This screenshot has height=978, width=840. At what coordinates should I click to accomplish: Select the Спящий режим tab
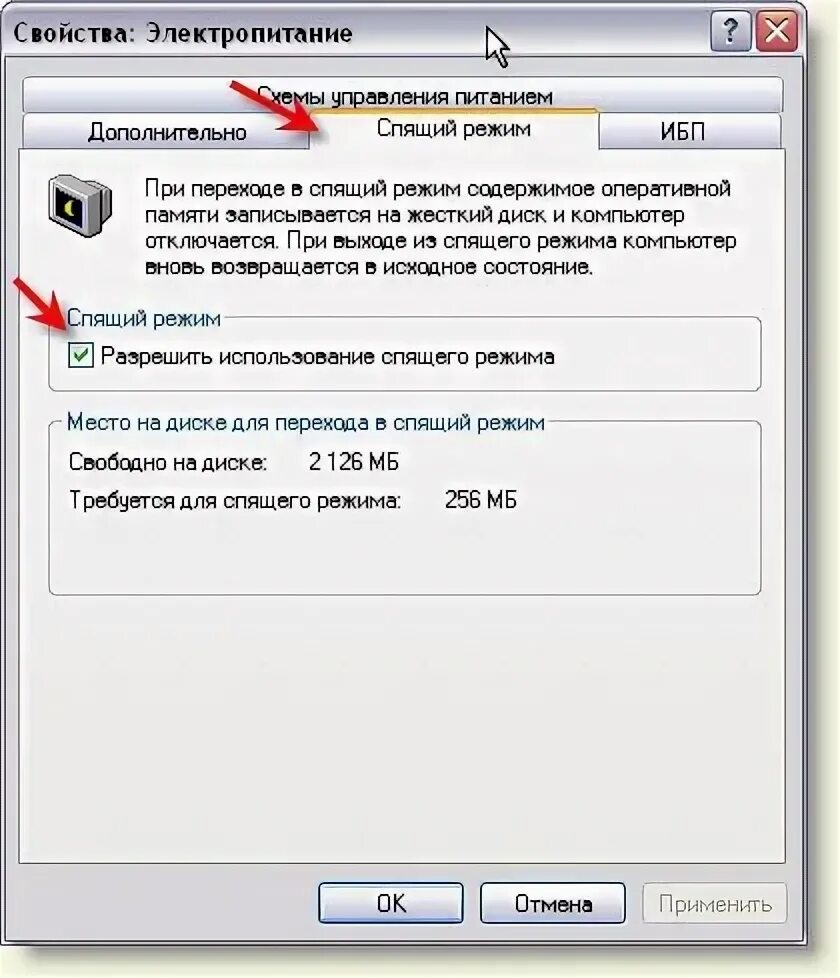click(454, 129)
